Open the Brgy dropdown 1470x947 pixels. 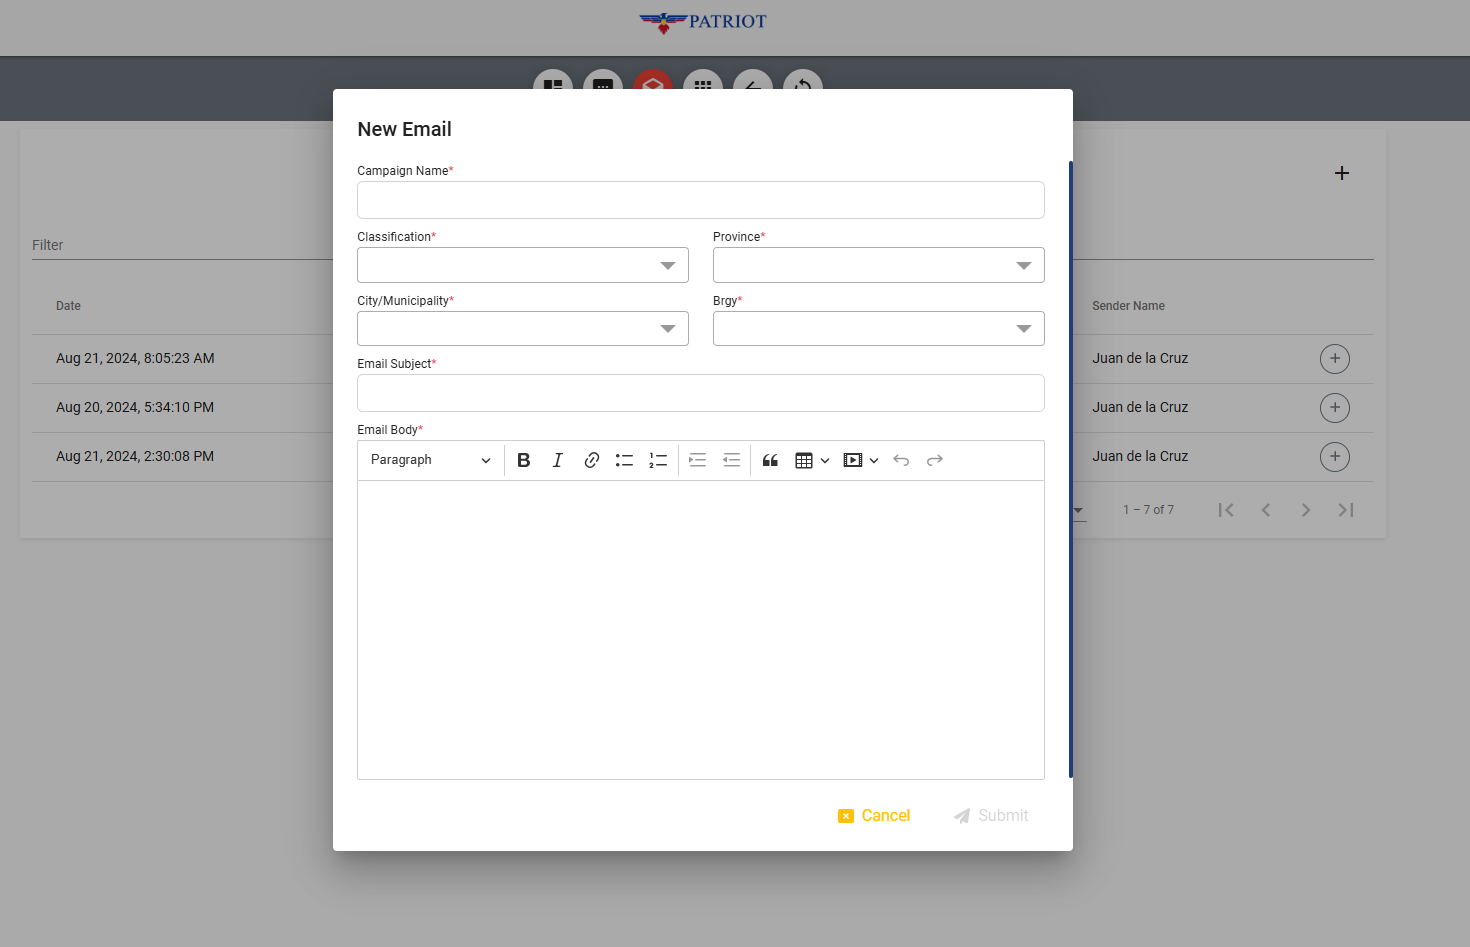pos(878,329)
